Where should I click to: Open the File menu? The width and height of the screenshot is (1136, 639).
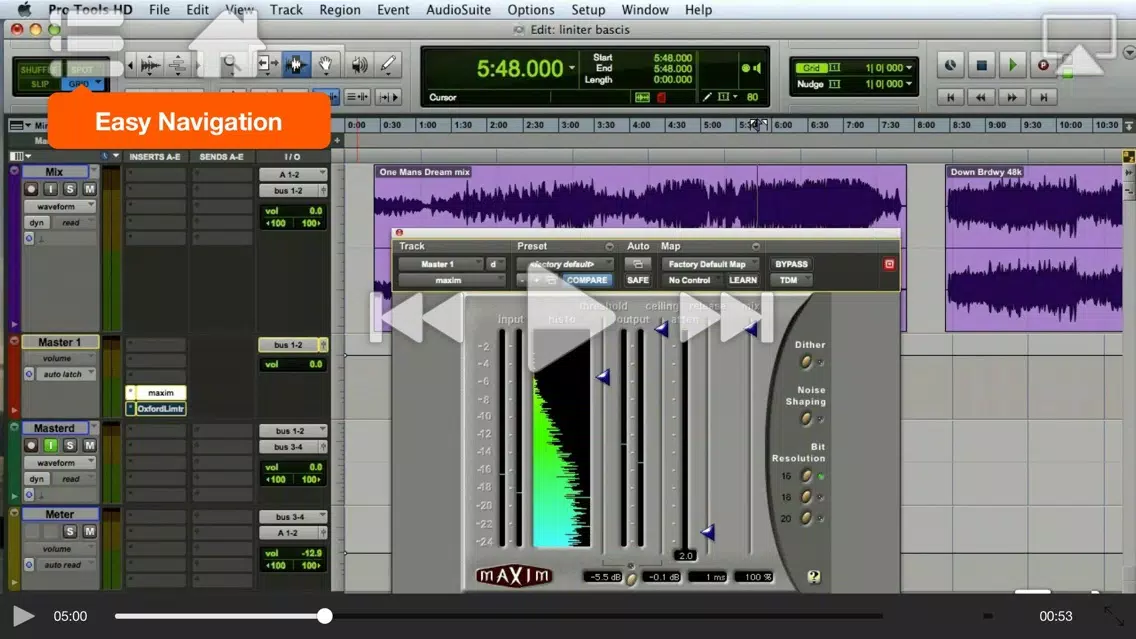click(159, 9)
